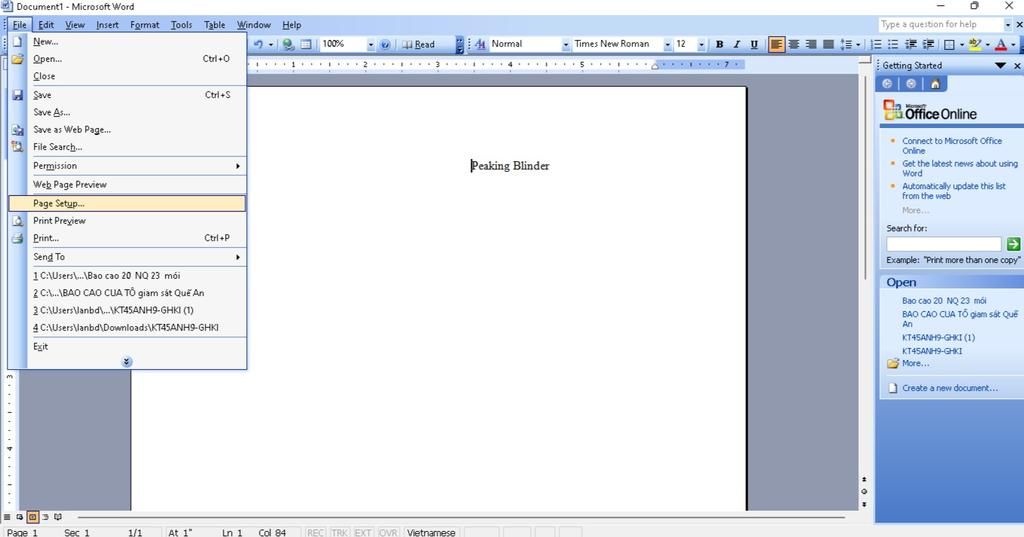Switch to Reading Layout view icon
Screen dimensions: 1024x537
tap(58, 517)
